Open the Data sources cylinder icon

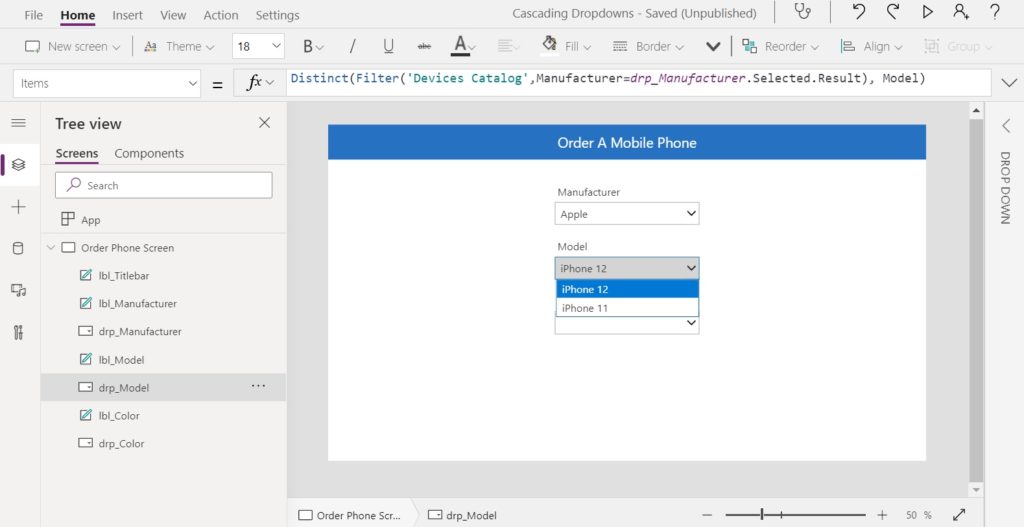[18, 248]
